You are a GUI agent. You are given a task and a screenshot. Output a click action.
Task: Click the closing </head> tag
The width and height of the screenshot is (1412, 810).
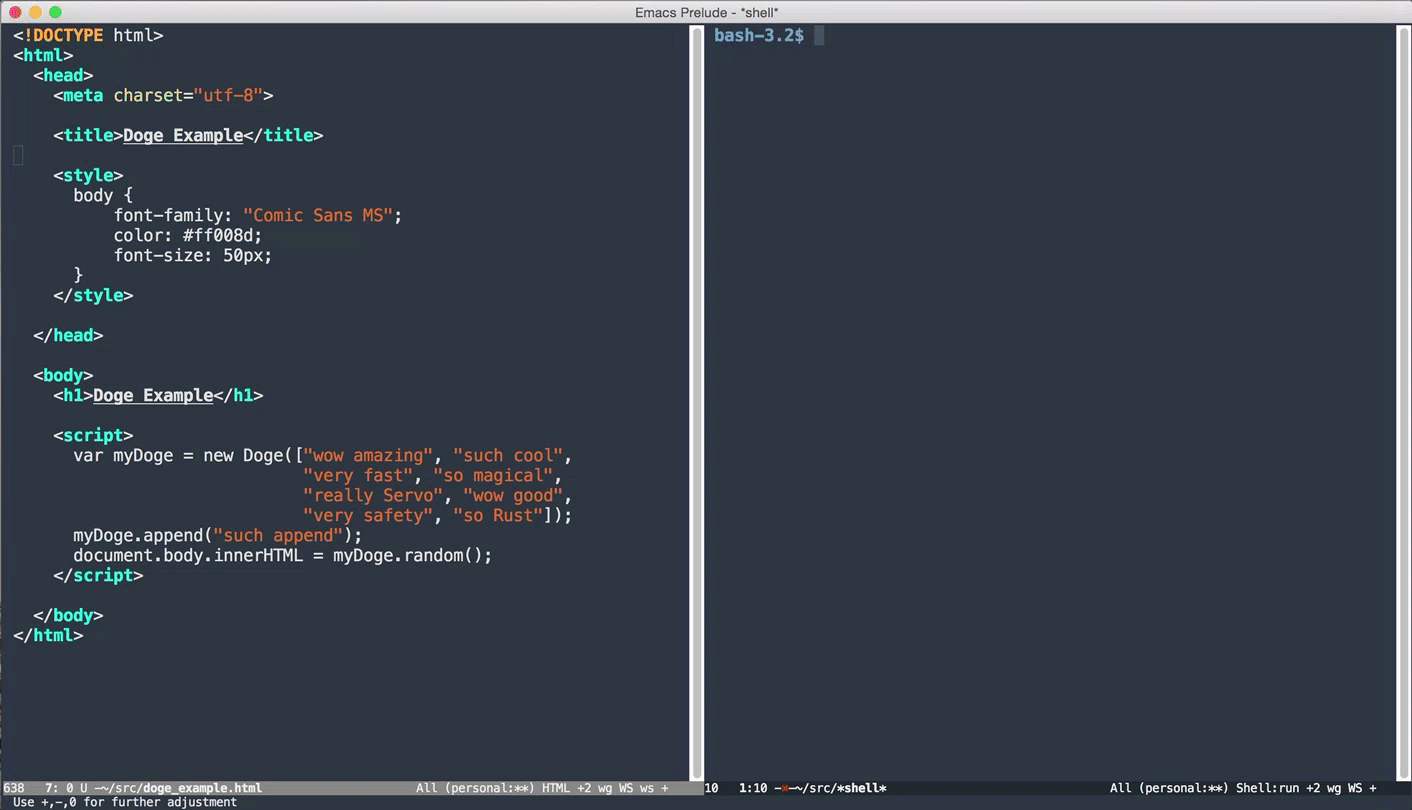click(68, 335)
